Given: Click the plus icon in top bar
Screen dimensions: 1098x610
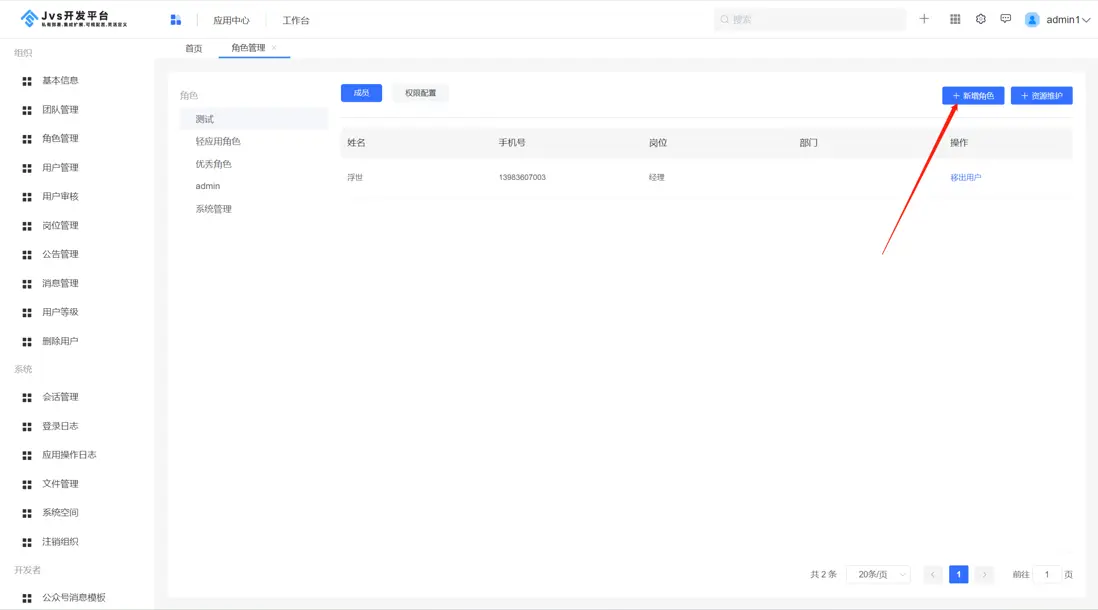Looking at the screenshot, I should coord(924,19).
